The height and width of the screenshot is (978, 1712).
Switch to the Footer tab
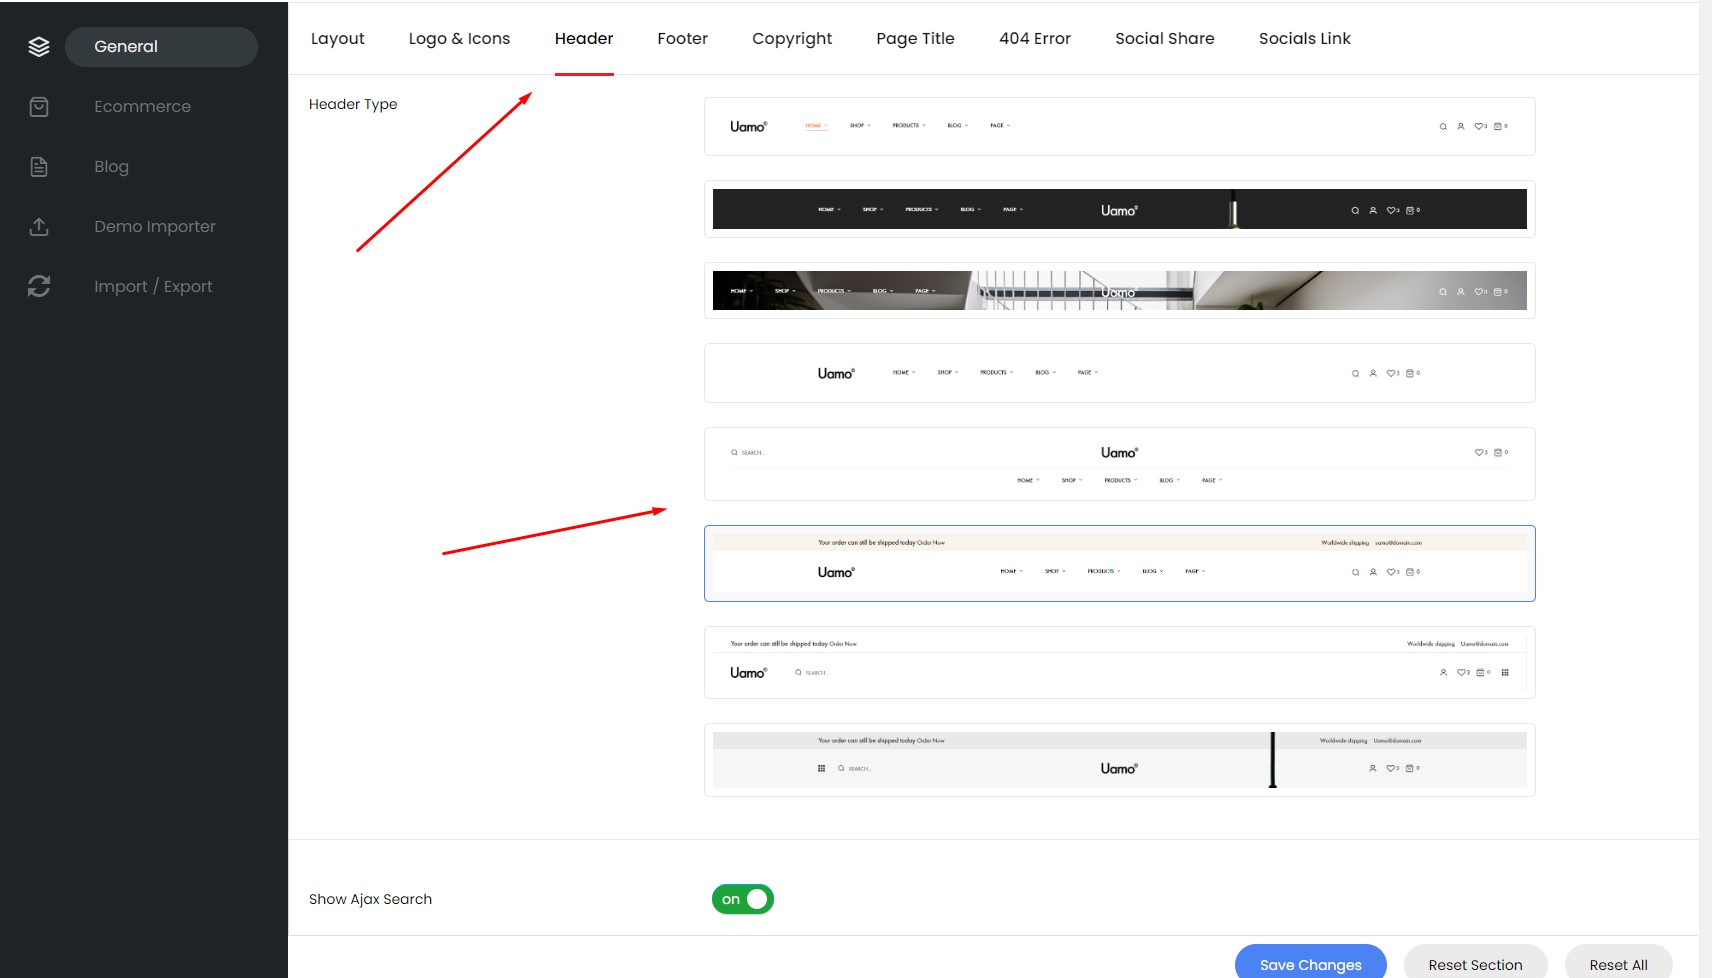[683, 39]
